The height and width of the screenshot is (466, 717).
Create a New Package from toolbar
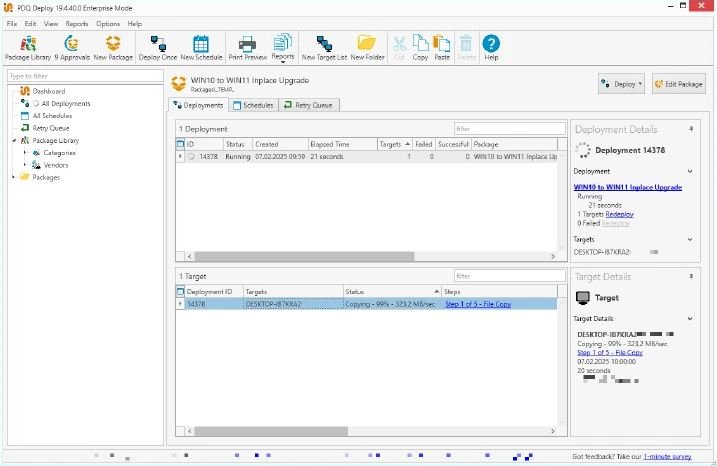tap(113, 48)
